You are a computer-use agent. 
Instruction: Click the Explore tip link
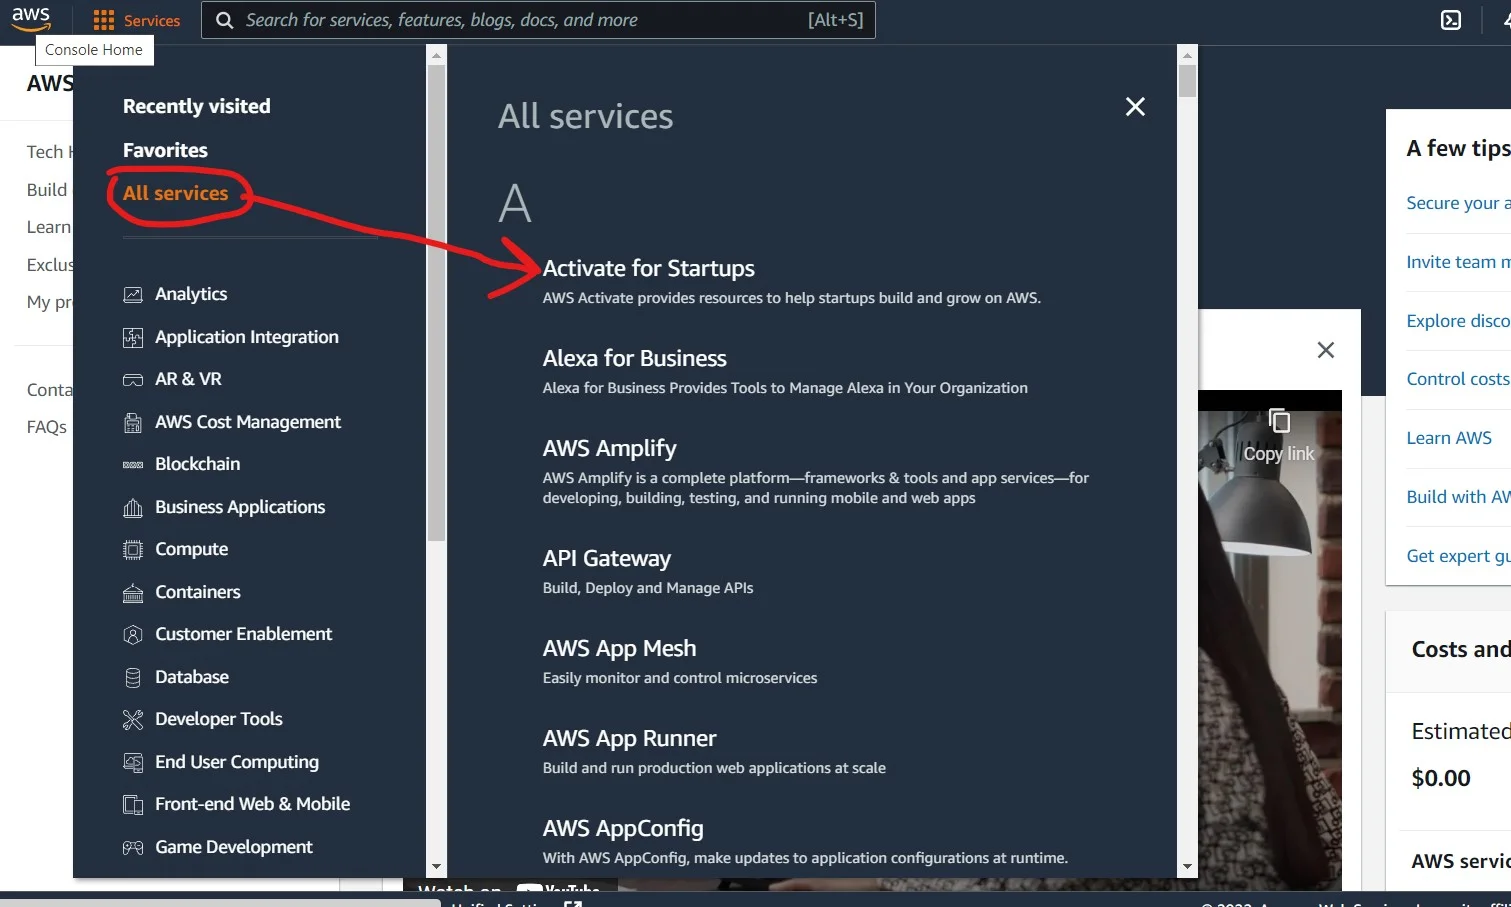1458,321
